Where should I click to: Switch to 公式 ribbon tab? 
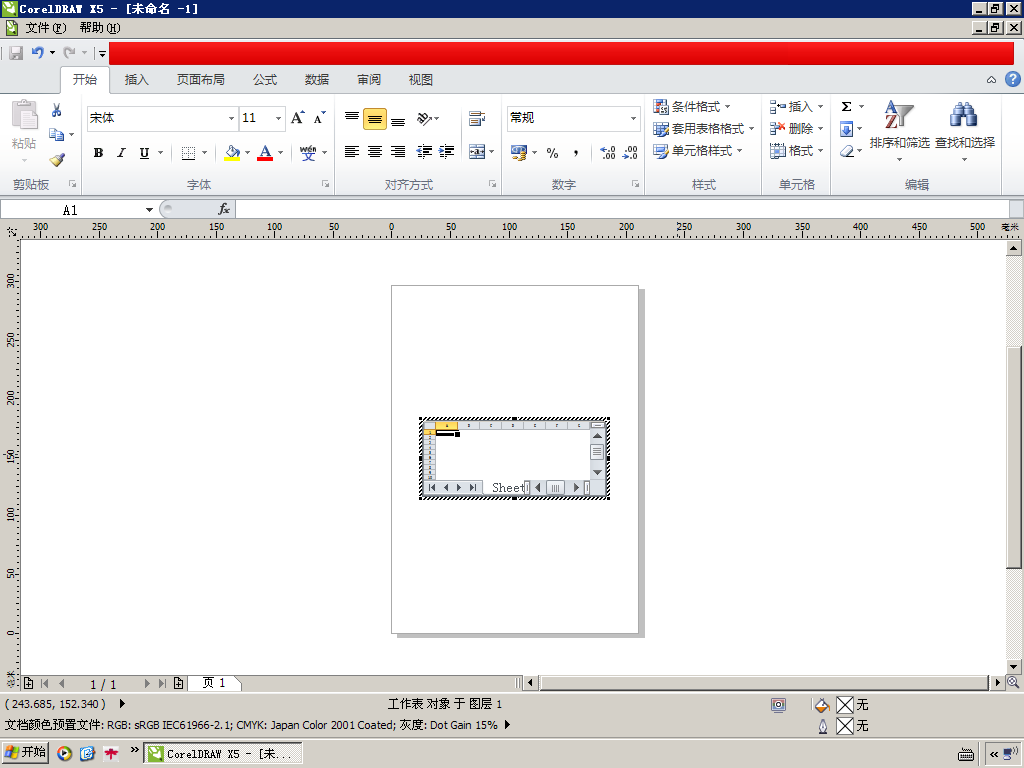(265, 80)
